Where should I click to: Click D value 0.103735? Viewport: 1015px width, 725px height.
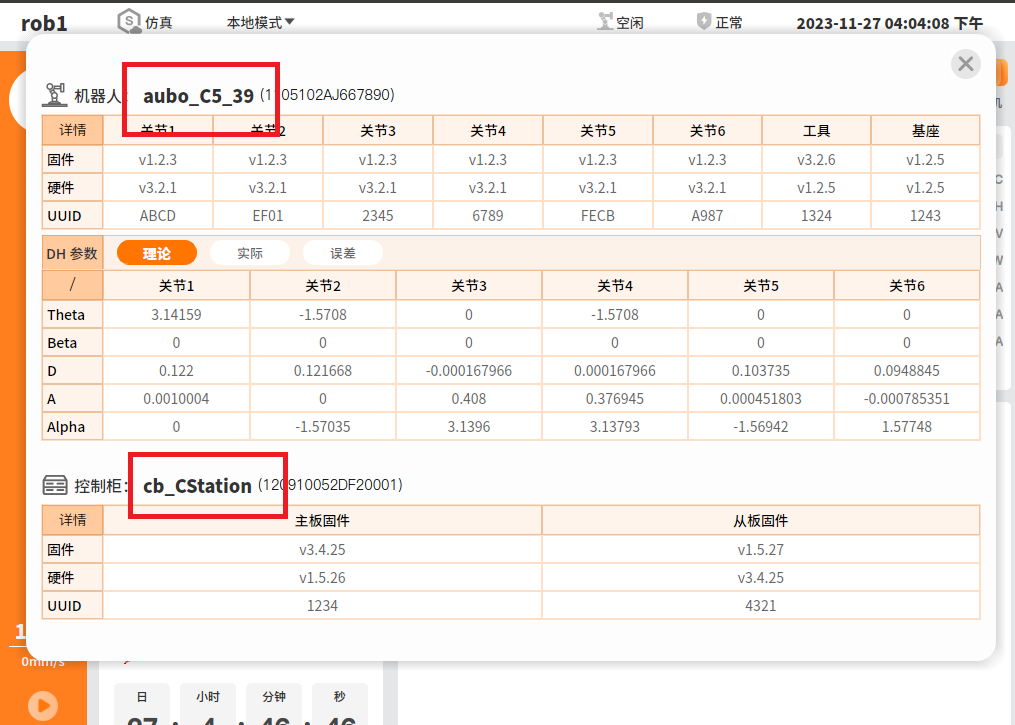pyautogui.click(x=761, y=371)
